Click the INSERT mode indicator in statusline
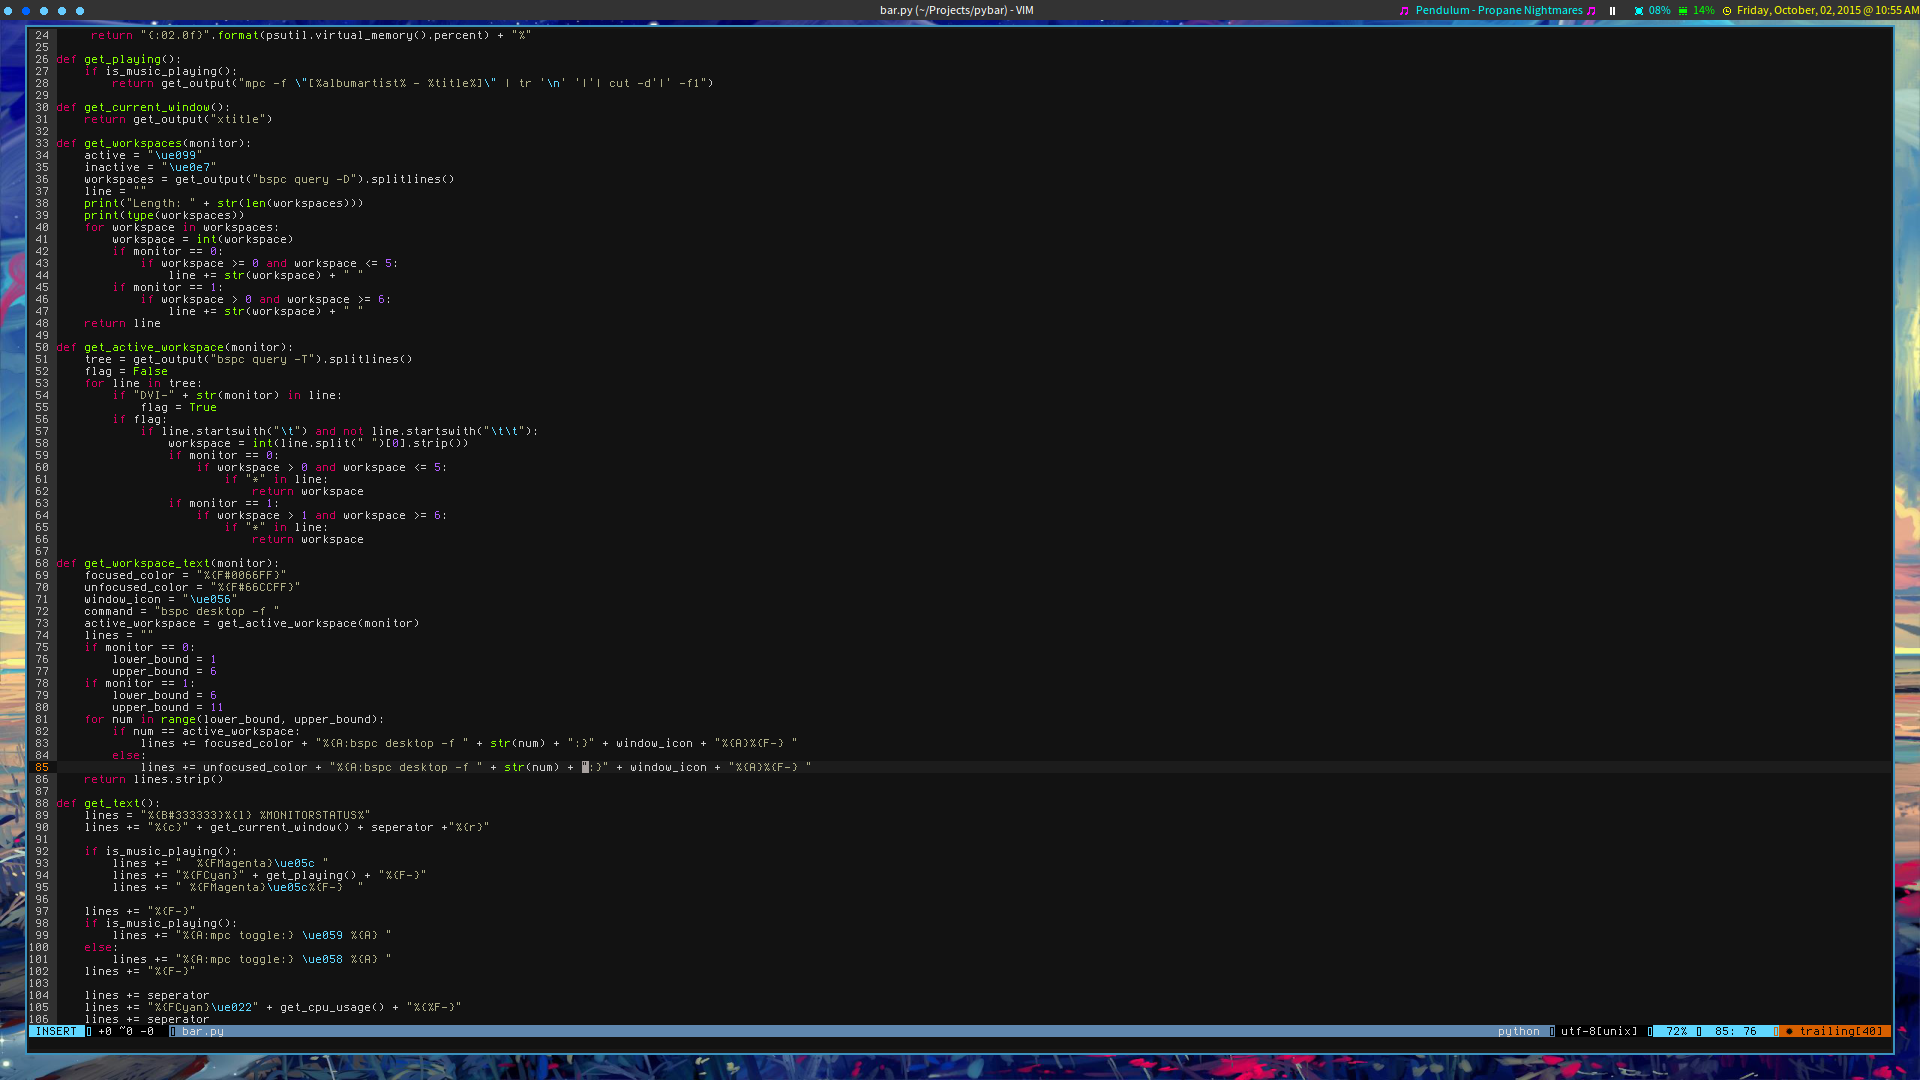 [x=56, y=1031]
